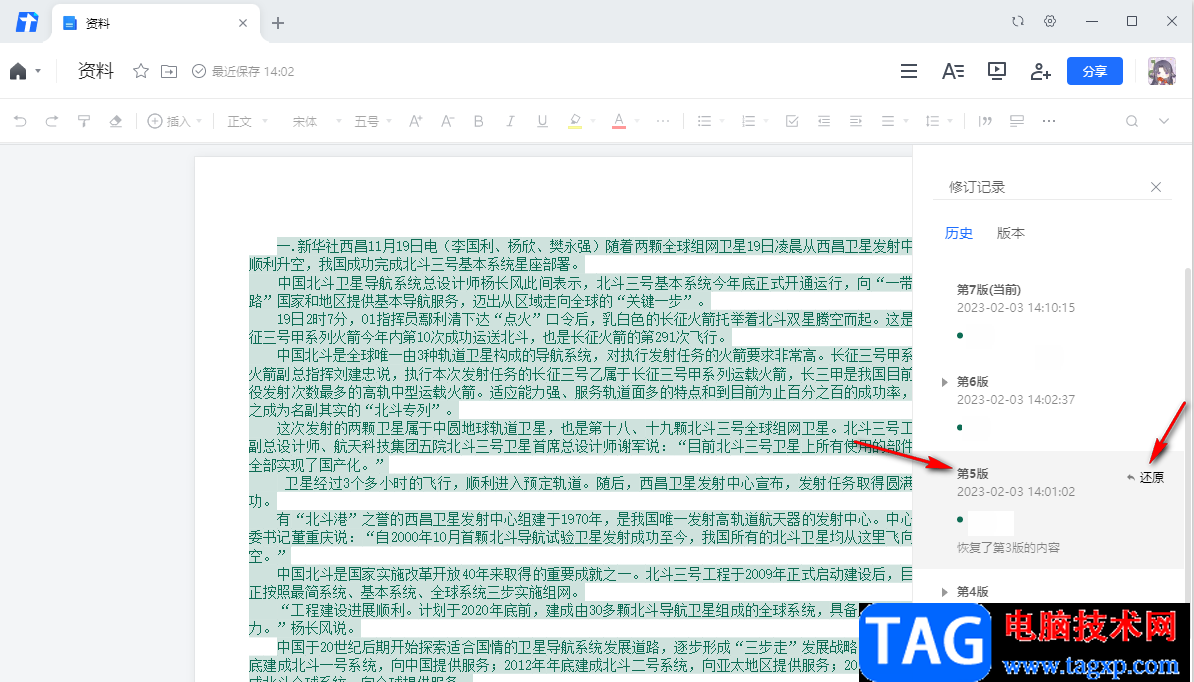Open bulleted list style dropdown arrow
This screenshot has width=1194, height=682.
coord(721,121)
